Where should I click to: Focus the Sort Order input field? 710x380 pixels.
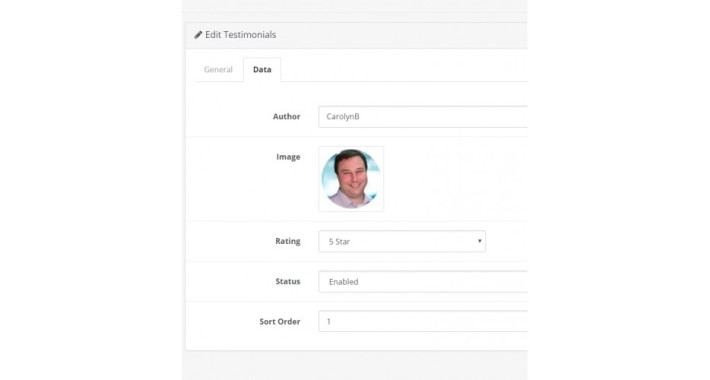point(422,321)
